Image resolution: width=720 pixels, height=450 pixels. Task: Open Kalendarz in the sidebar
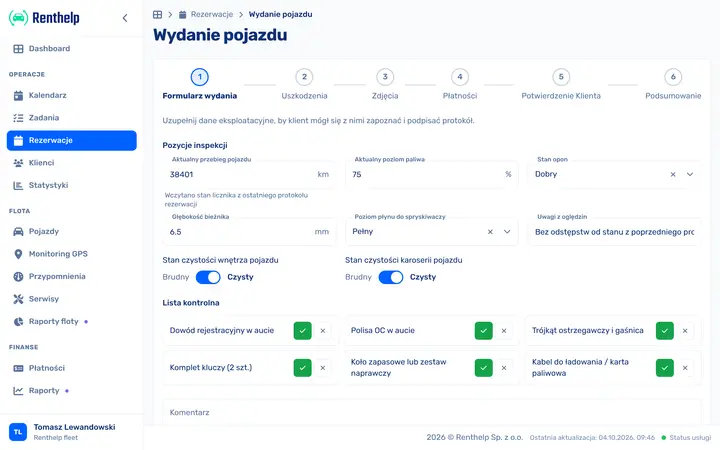point(72,96)
